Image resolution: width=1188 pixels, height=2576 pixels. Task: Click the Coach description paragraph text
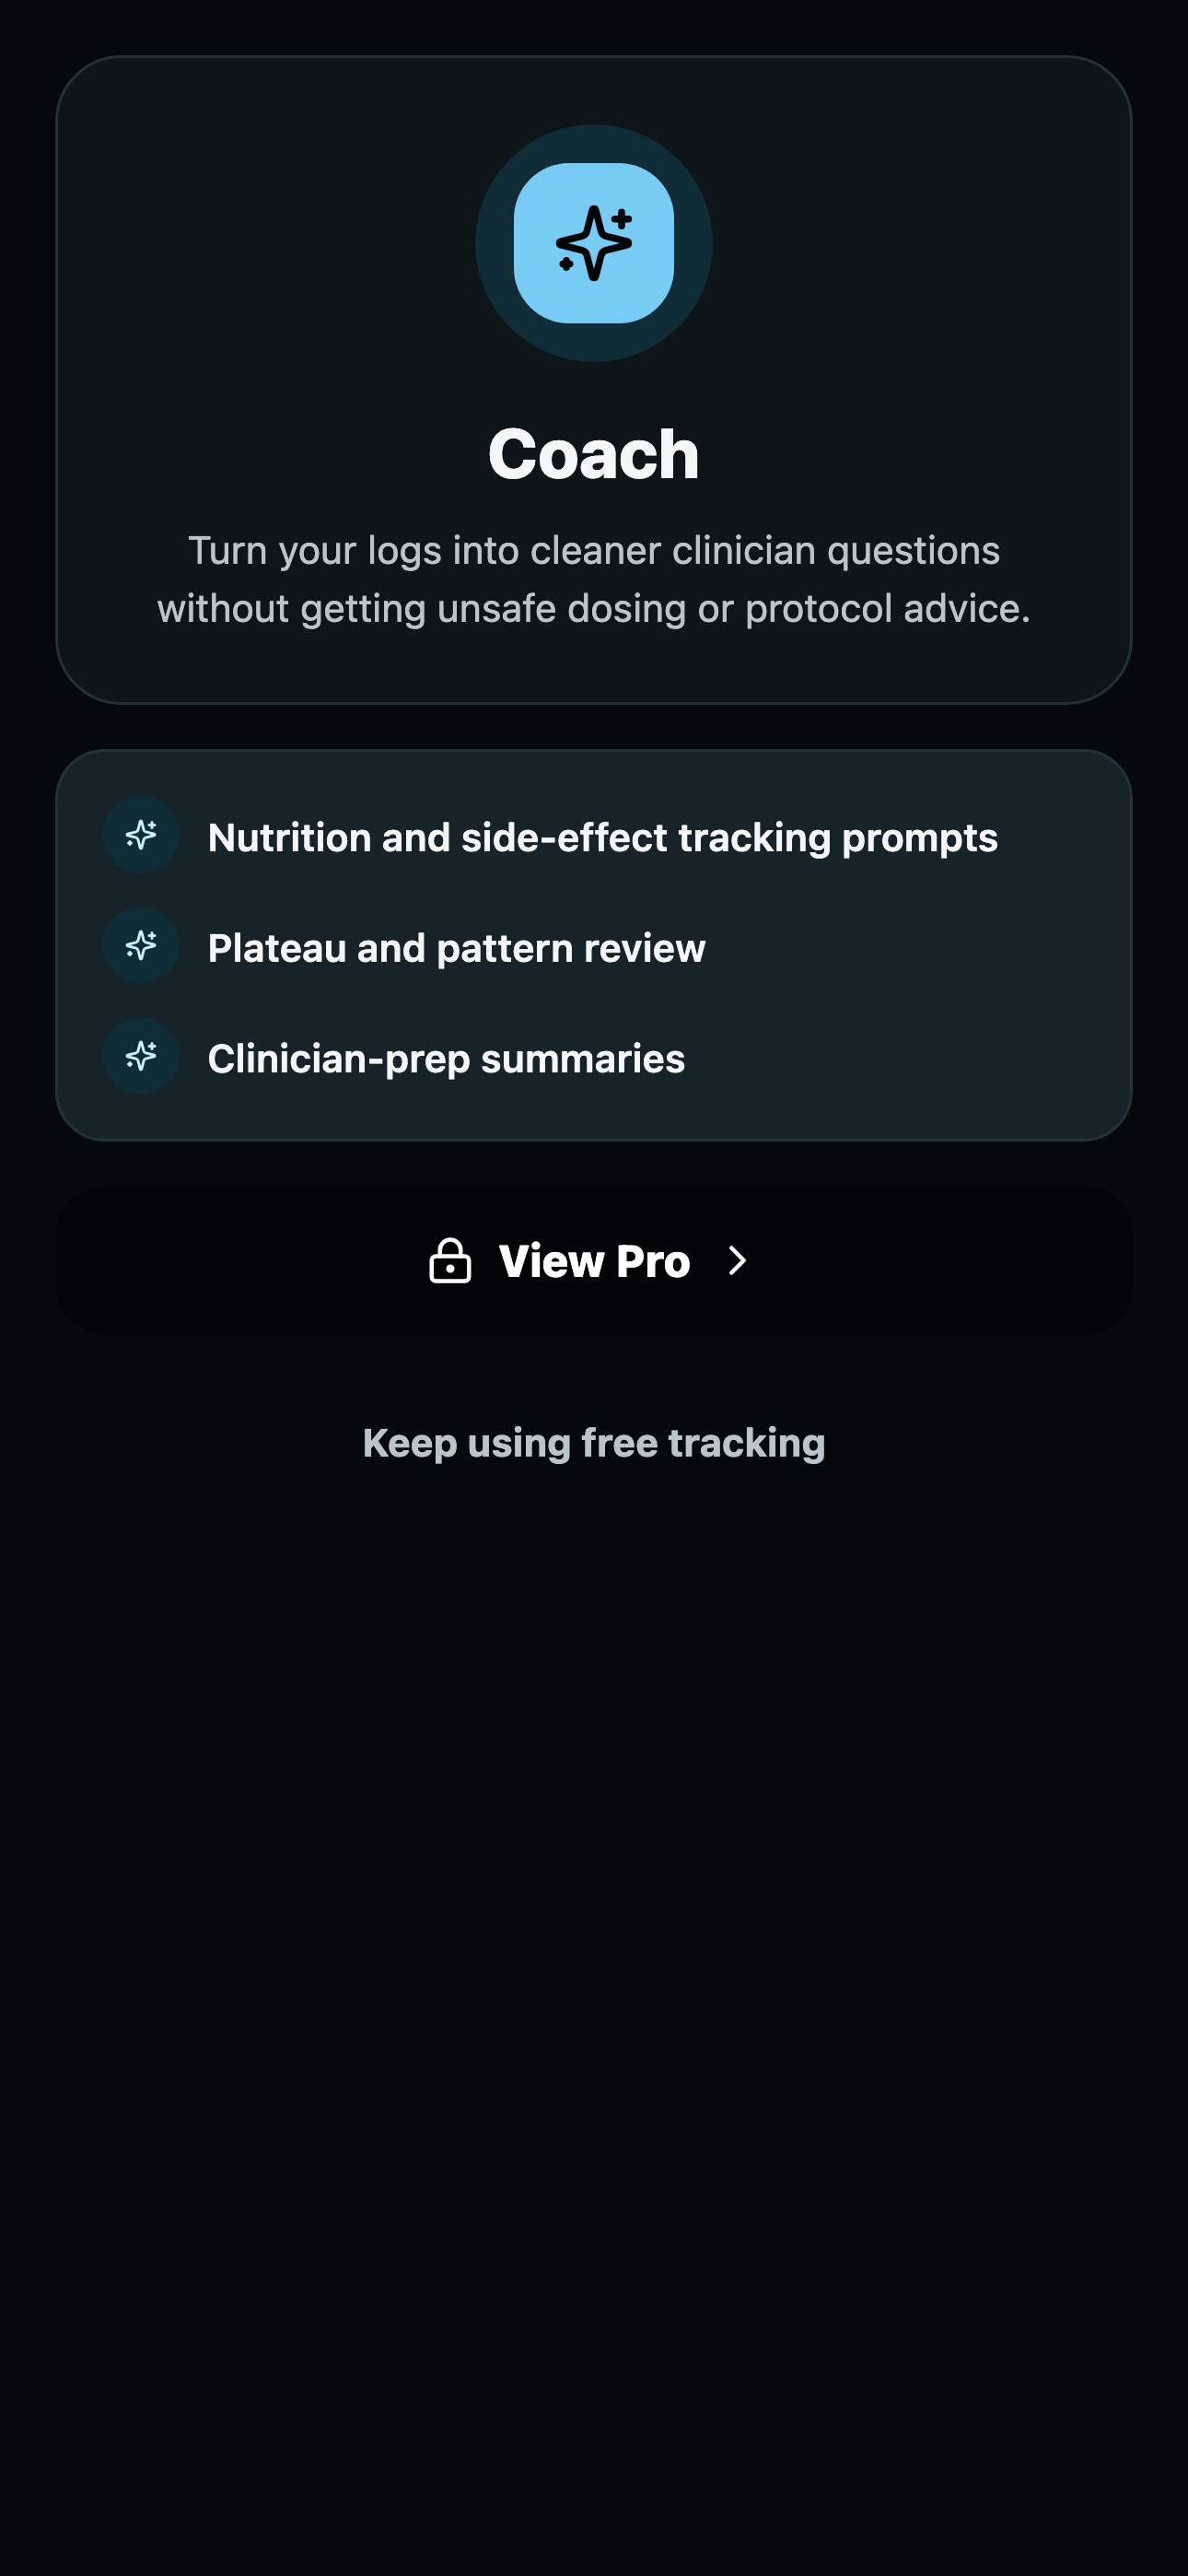(x=594, y=579)
